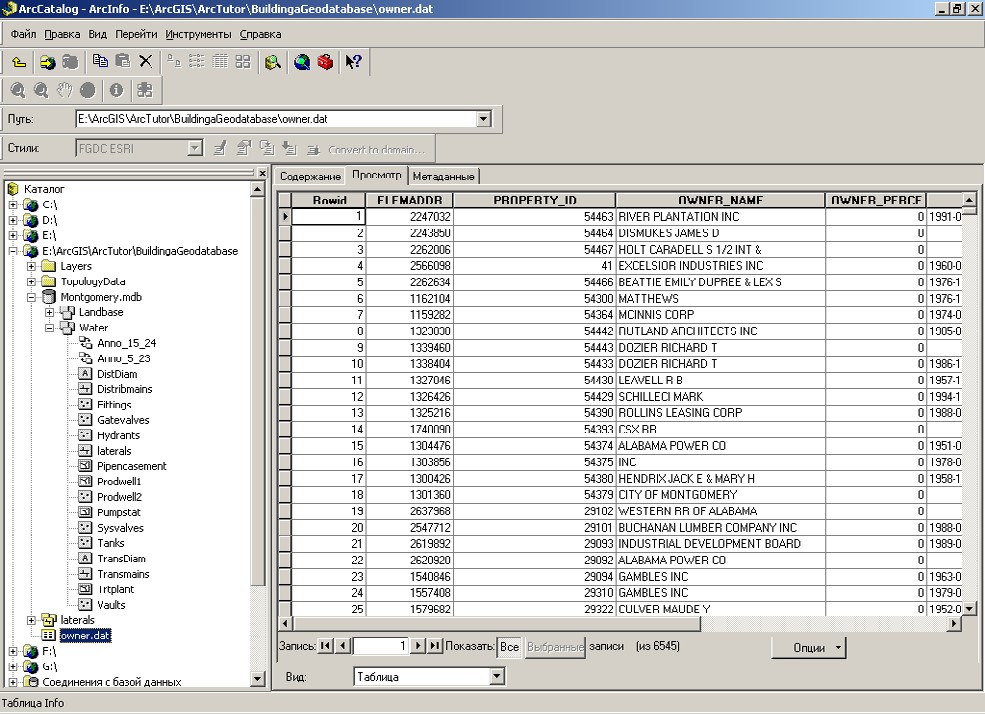Go to first record button
The width and height of the screenshot is (985, 714).
[325, 646]
